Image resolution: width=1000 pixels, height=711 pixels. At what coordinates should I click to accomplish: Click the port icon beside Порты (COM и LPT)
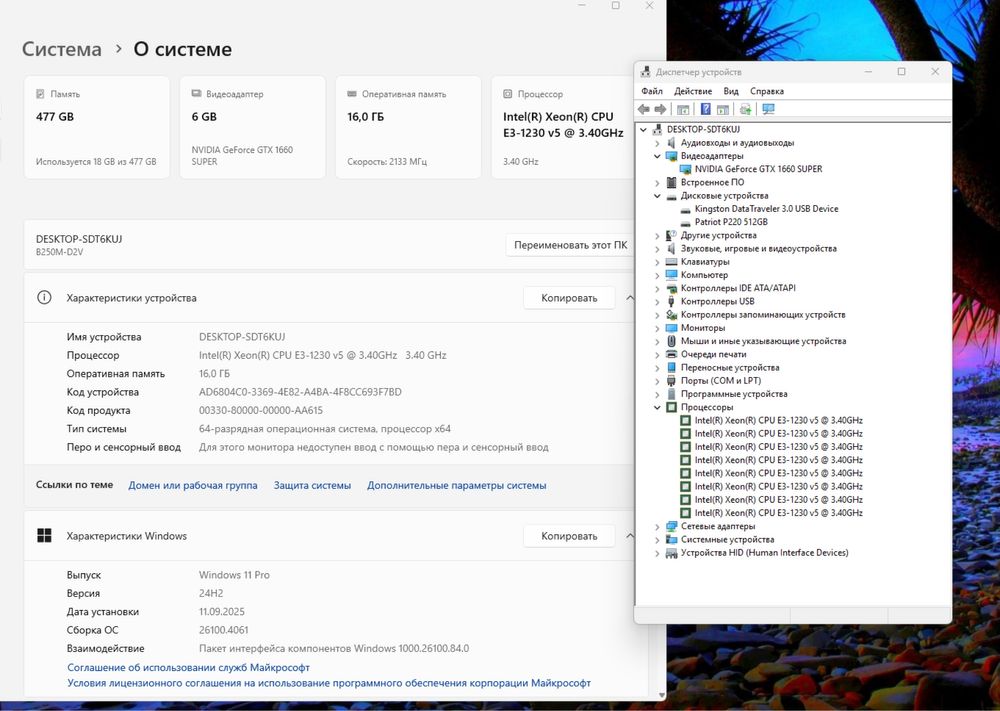pyautogui.click(x=671, y=381)
